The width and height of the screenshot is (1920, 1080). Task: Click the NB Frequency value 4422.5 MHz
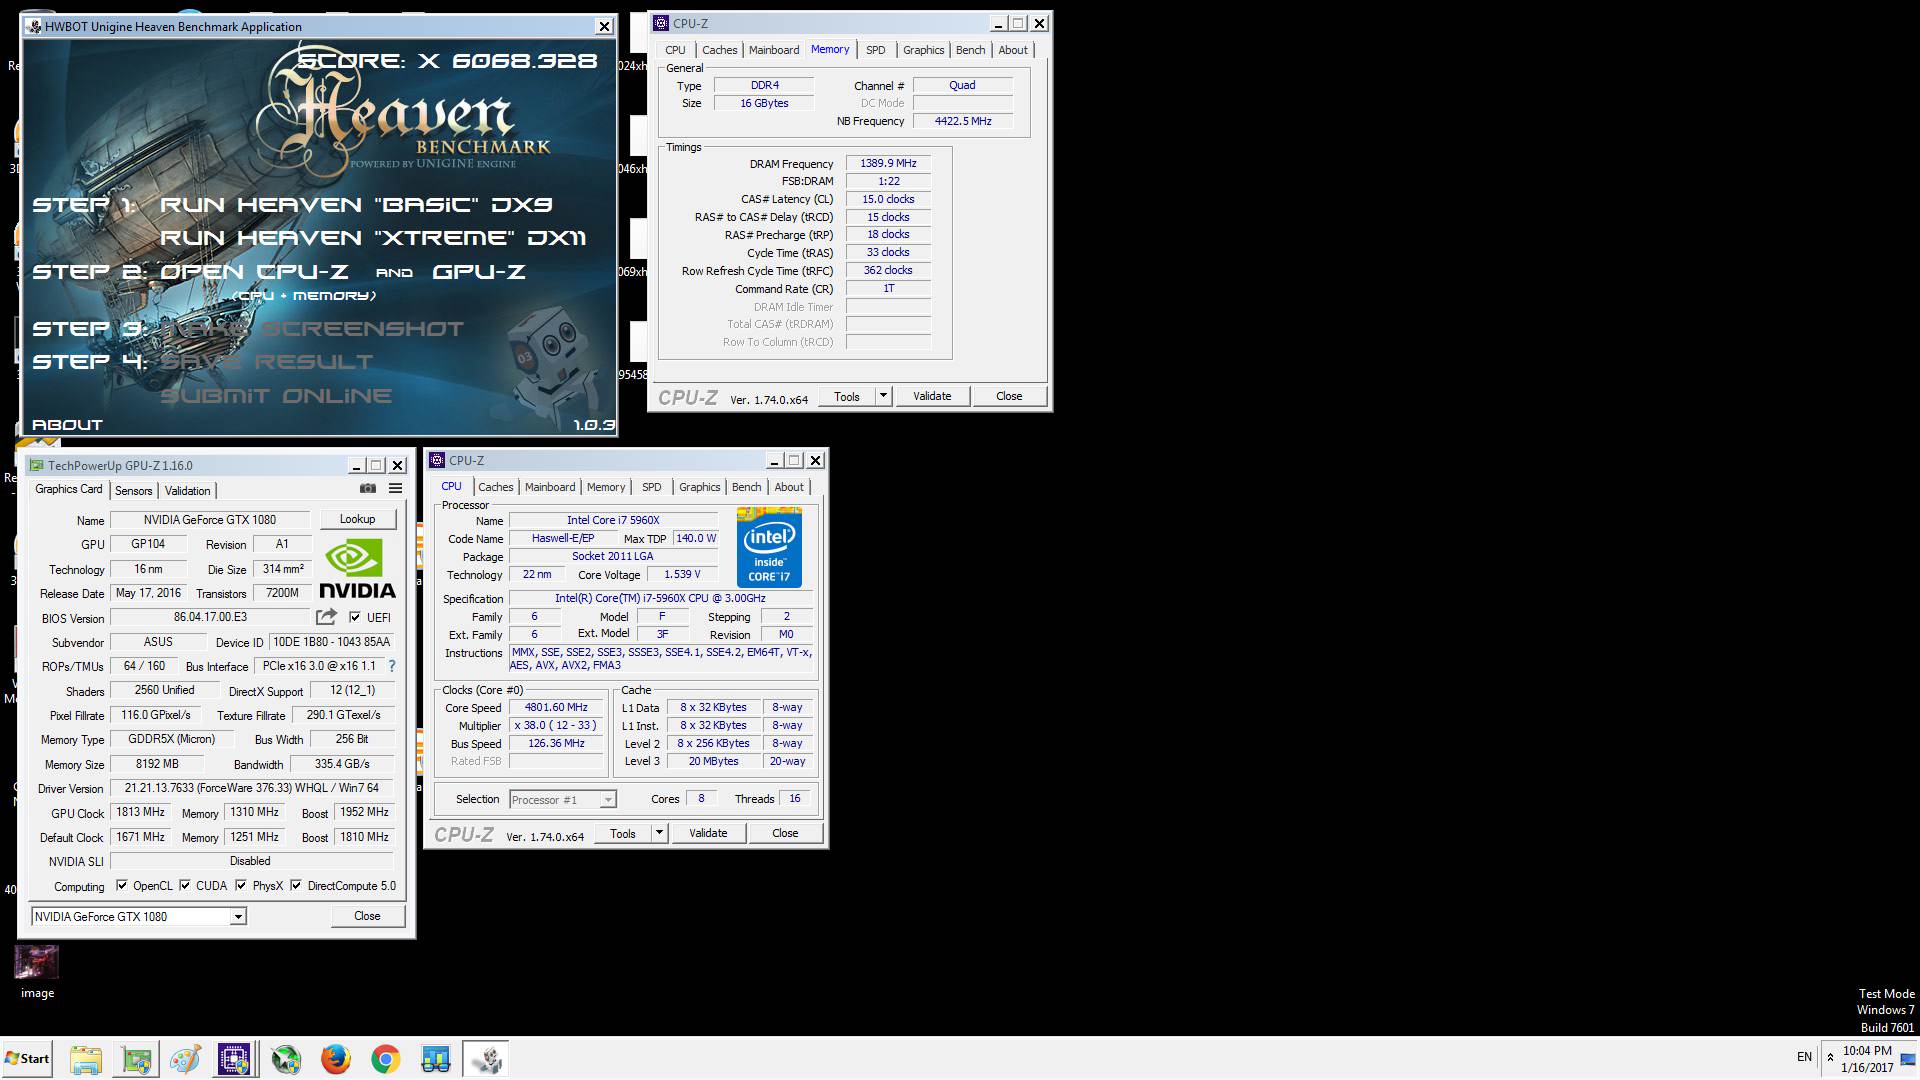click(963, 121)
